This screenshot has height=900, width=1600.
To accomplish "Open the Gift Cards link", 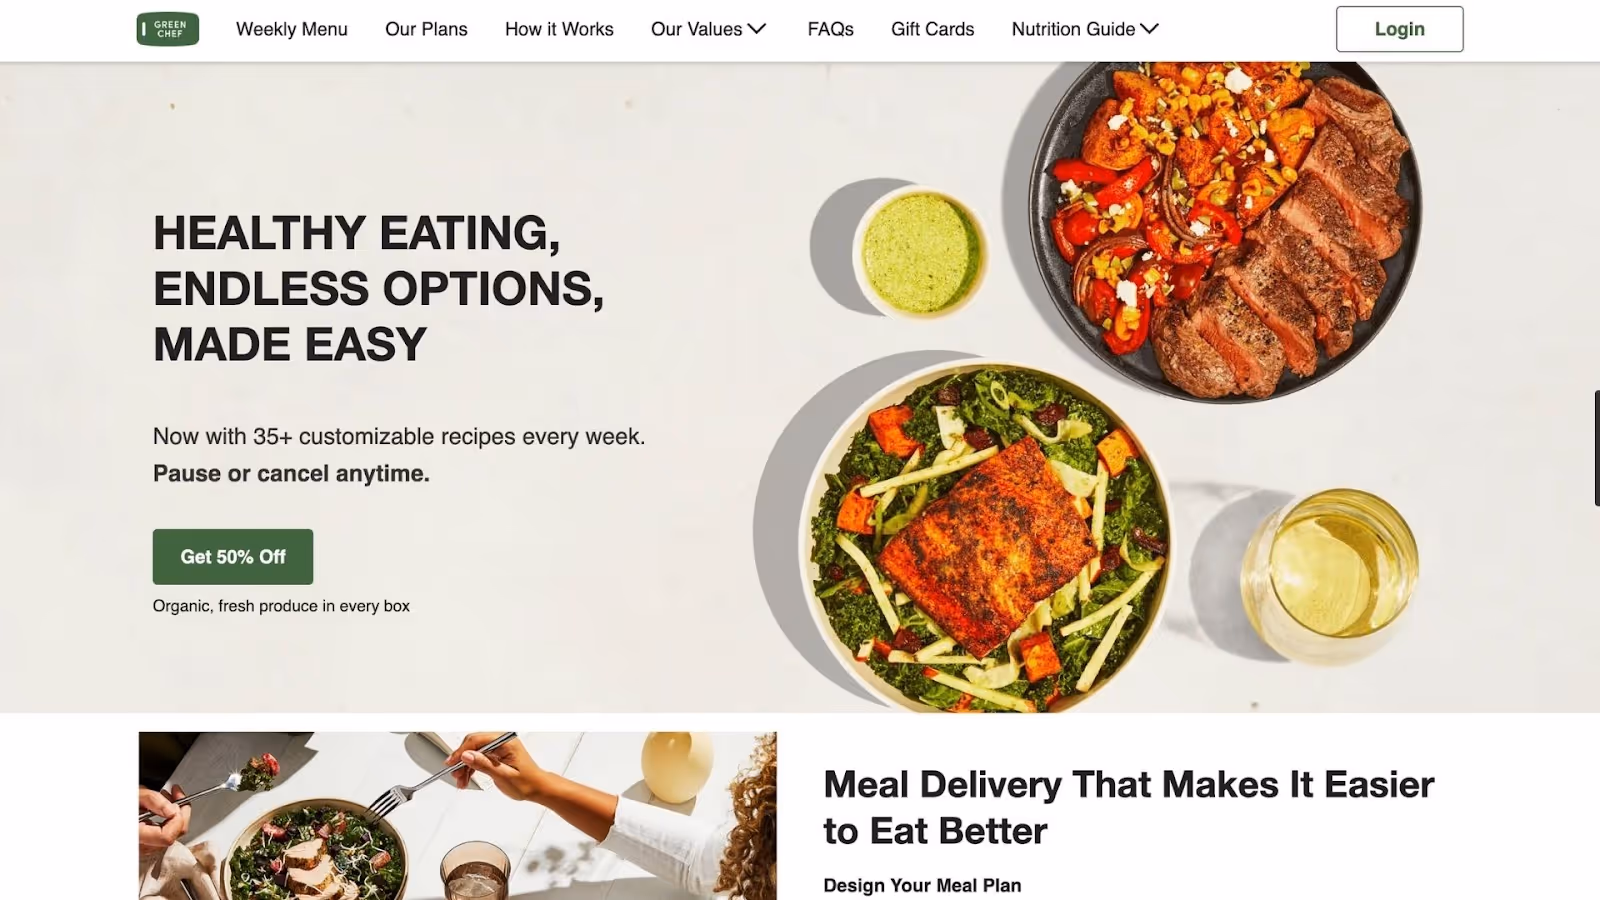I will [x=932, y=29].
